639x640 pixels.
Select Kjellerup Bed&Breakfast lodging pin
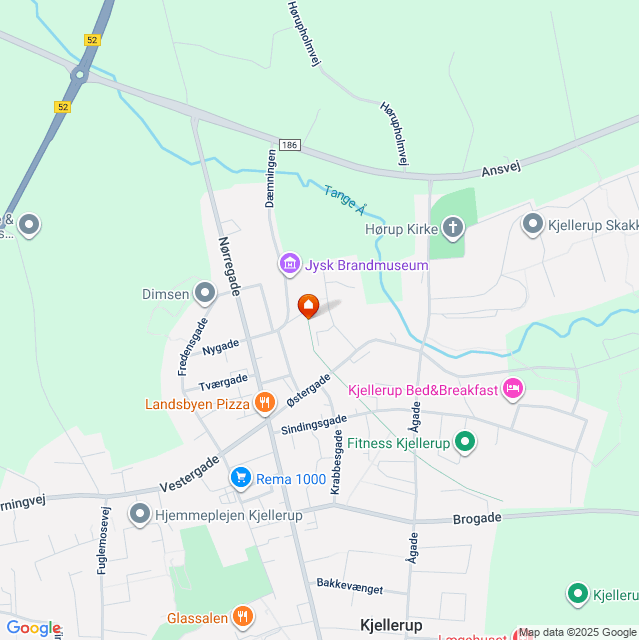pyautogui.click(x=513, y=389)
